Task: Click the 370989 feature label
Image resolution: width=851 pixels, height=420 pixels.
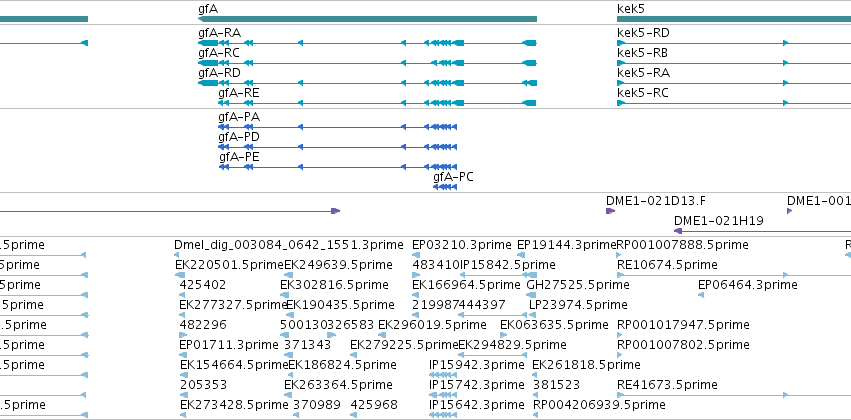Action: [x=317, y=405]
